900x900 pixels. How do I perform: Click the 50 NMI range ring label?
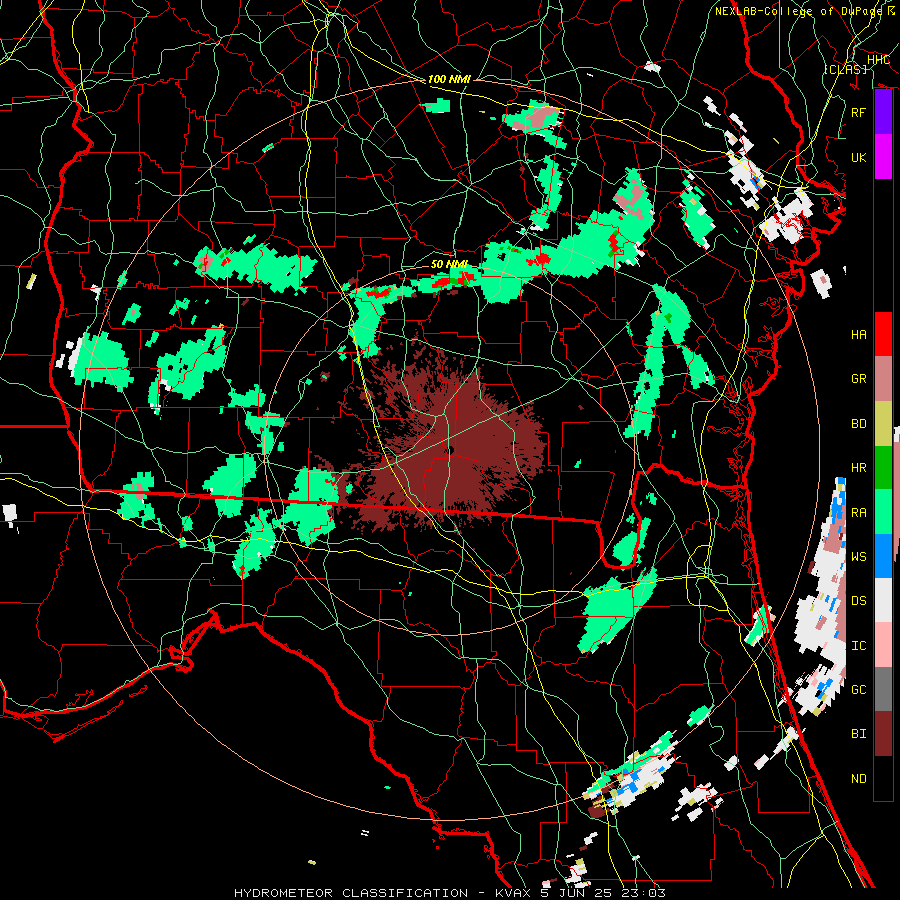pyautogui.click(x=449, y=264)
